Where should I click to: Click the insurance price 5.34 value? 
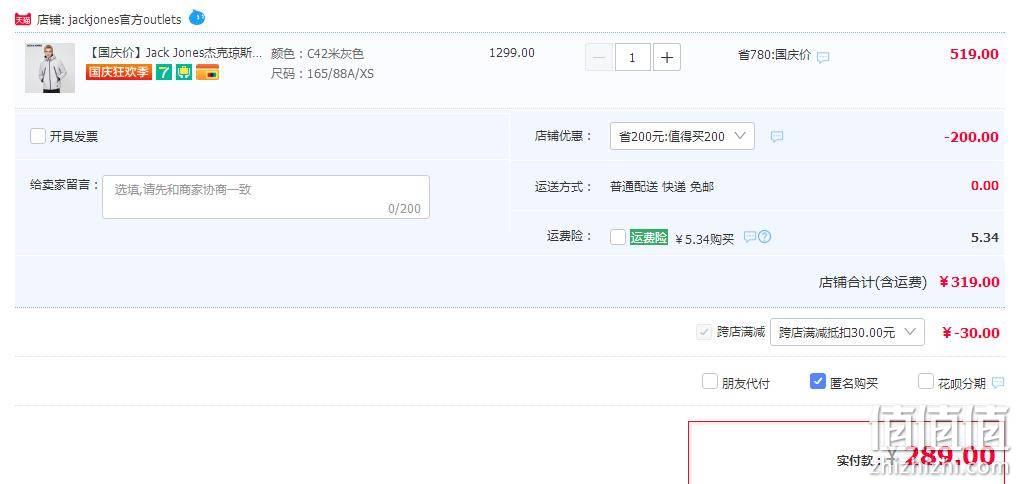tap(985, 237)
